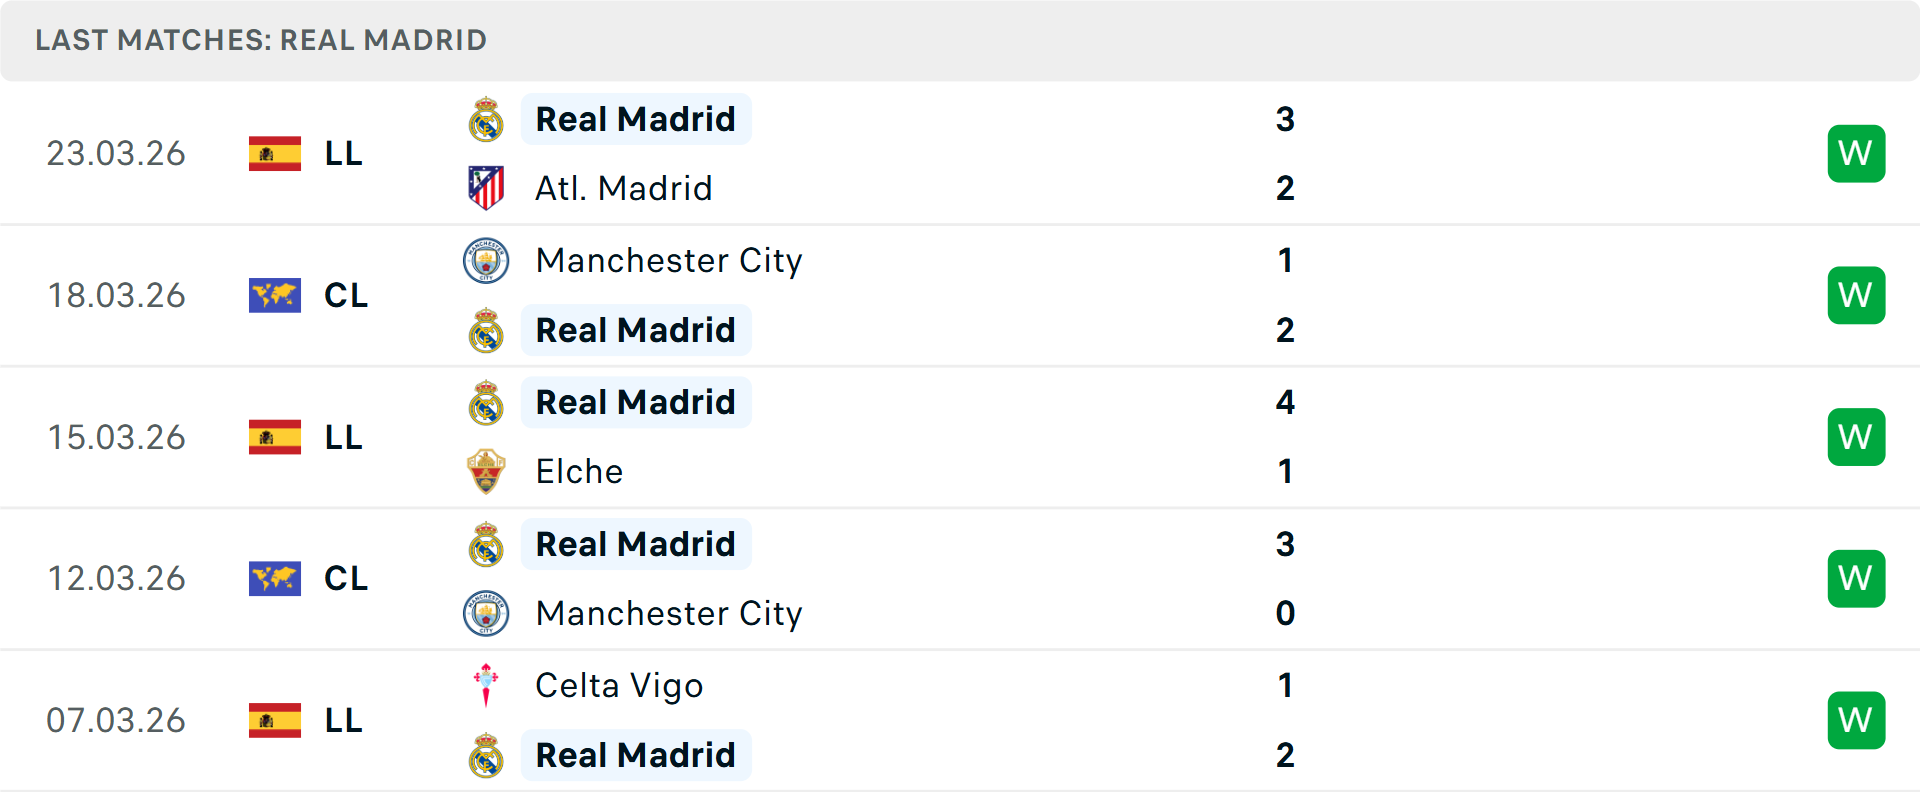This screenshot has height=792, width=1920.
Task: Select the Champions League icon beside 18.03.26
Action: click(x=274, y=295)
